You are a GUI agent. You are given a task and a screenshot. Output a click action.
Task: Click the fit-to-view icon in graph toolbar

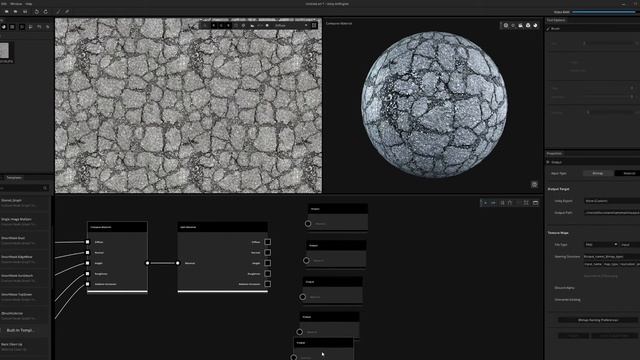526,203
